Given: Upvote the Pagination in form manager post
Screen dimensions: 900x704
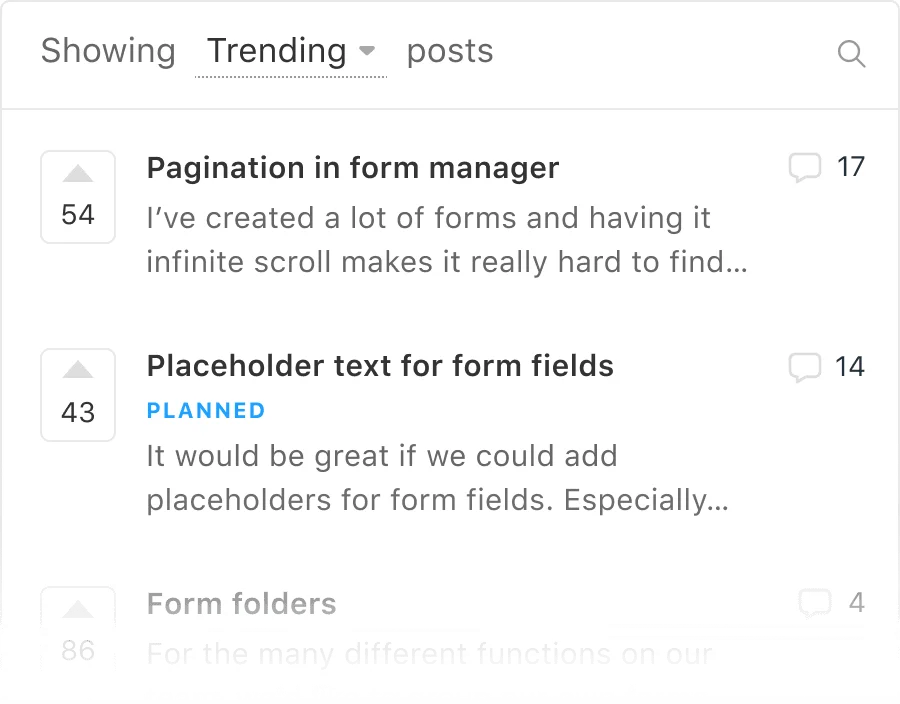Looking at the screenshot, I should point(78,175).
